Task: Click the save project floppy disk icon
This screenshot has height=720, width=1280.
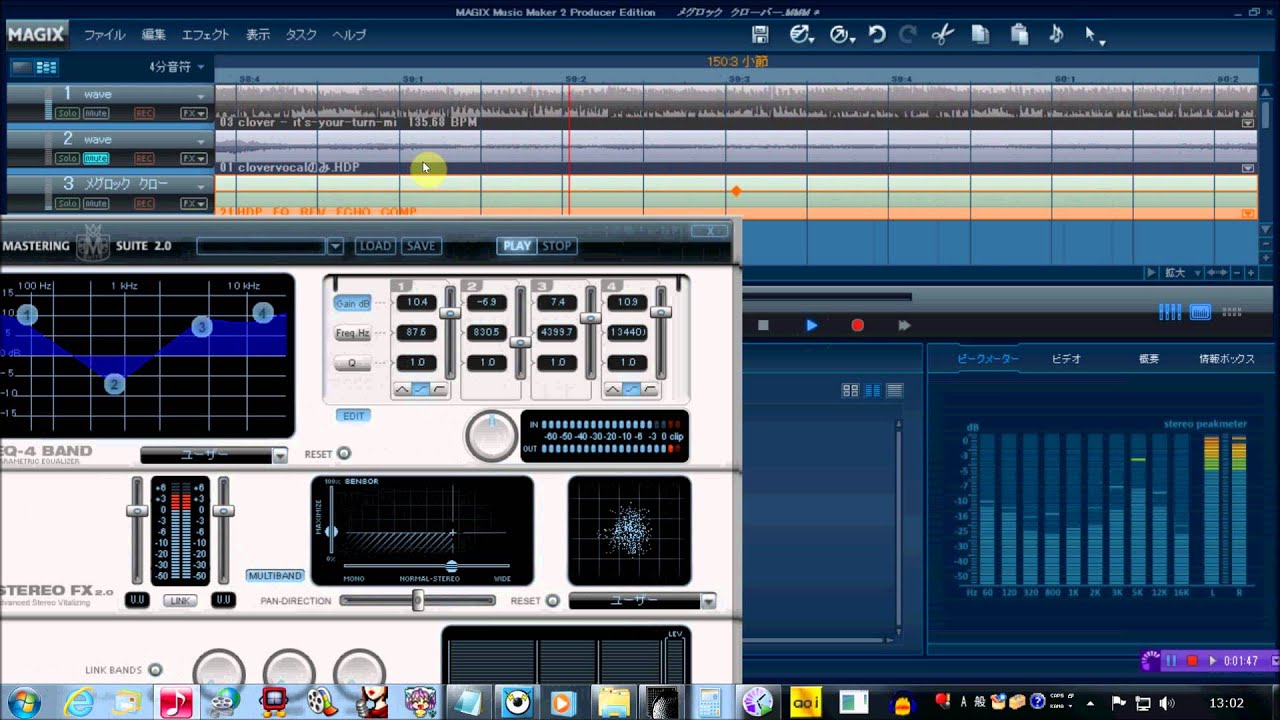Action: coord(760,35)
